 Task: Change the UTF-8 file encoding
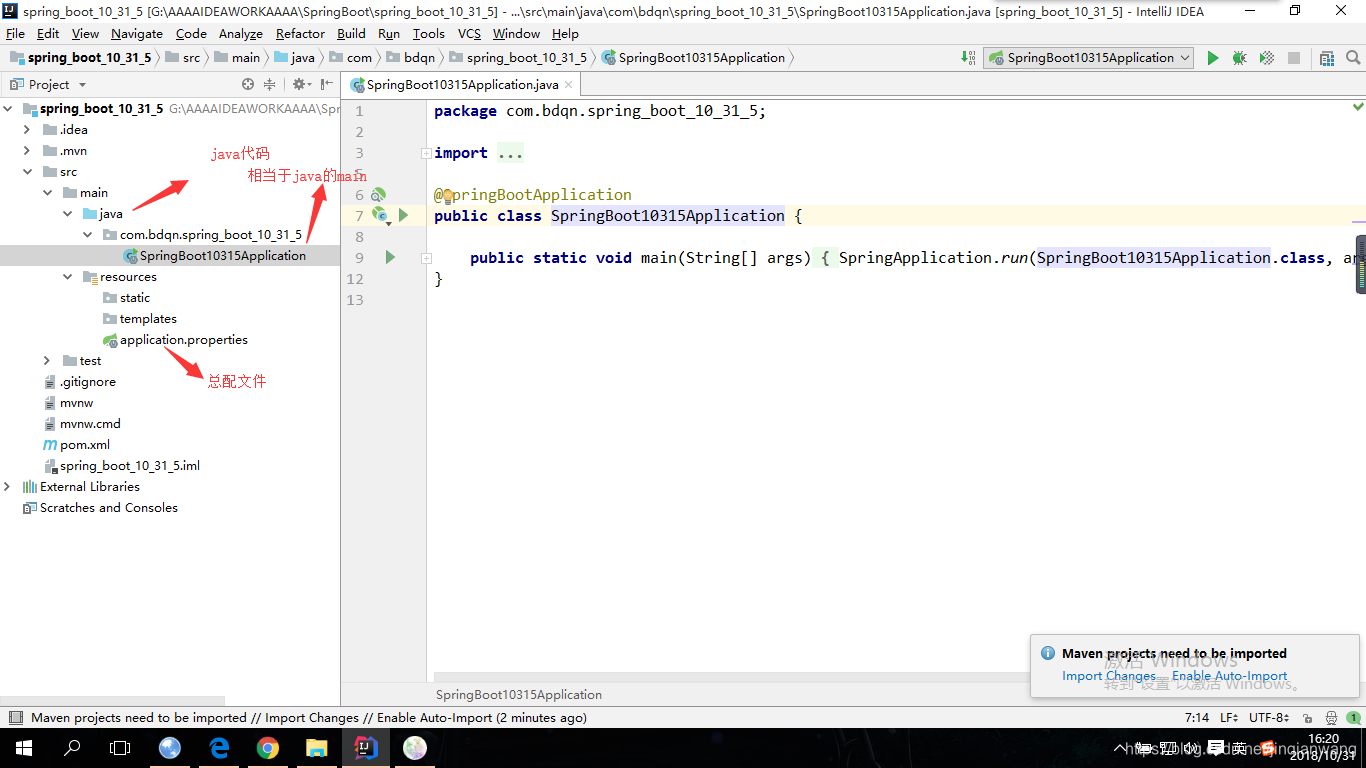[1270, 718]
